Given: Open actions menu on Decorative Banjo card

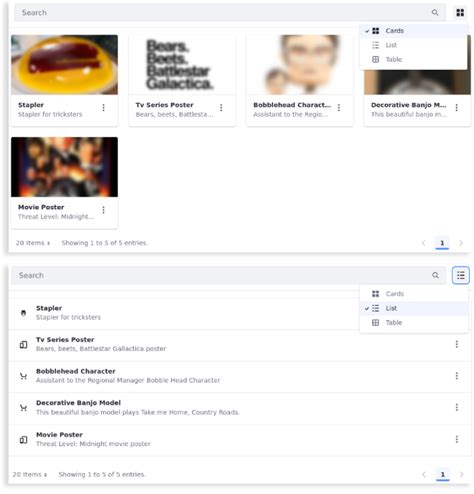Looking at the screenshot, I should 457,108.
